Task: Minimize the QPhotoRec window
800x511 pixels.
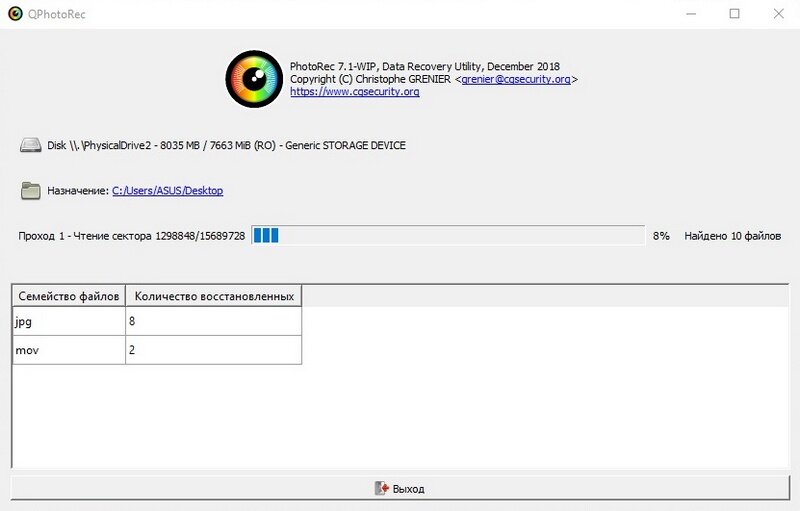Action: pos(691,14)
